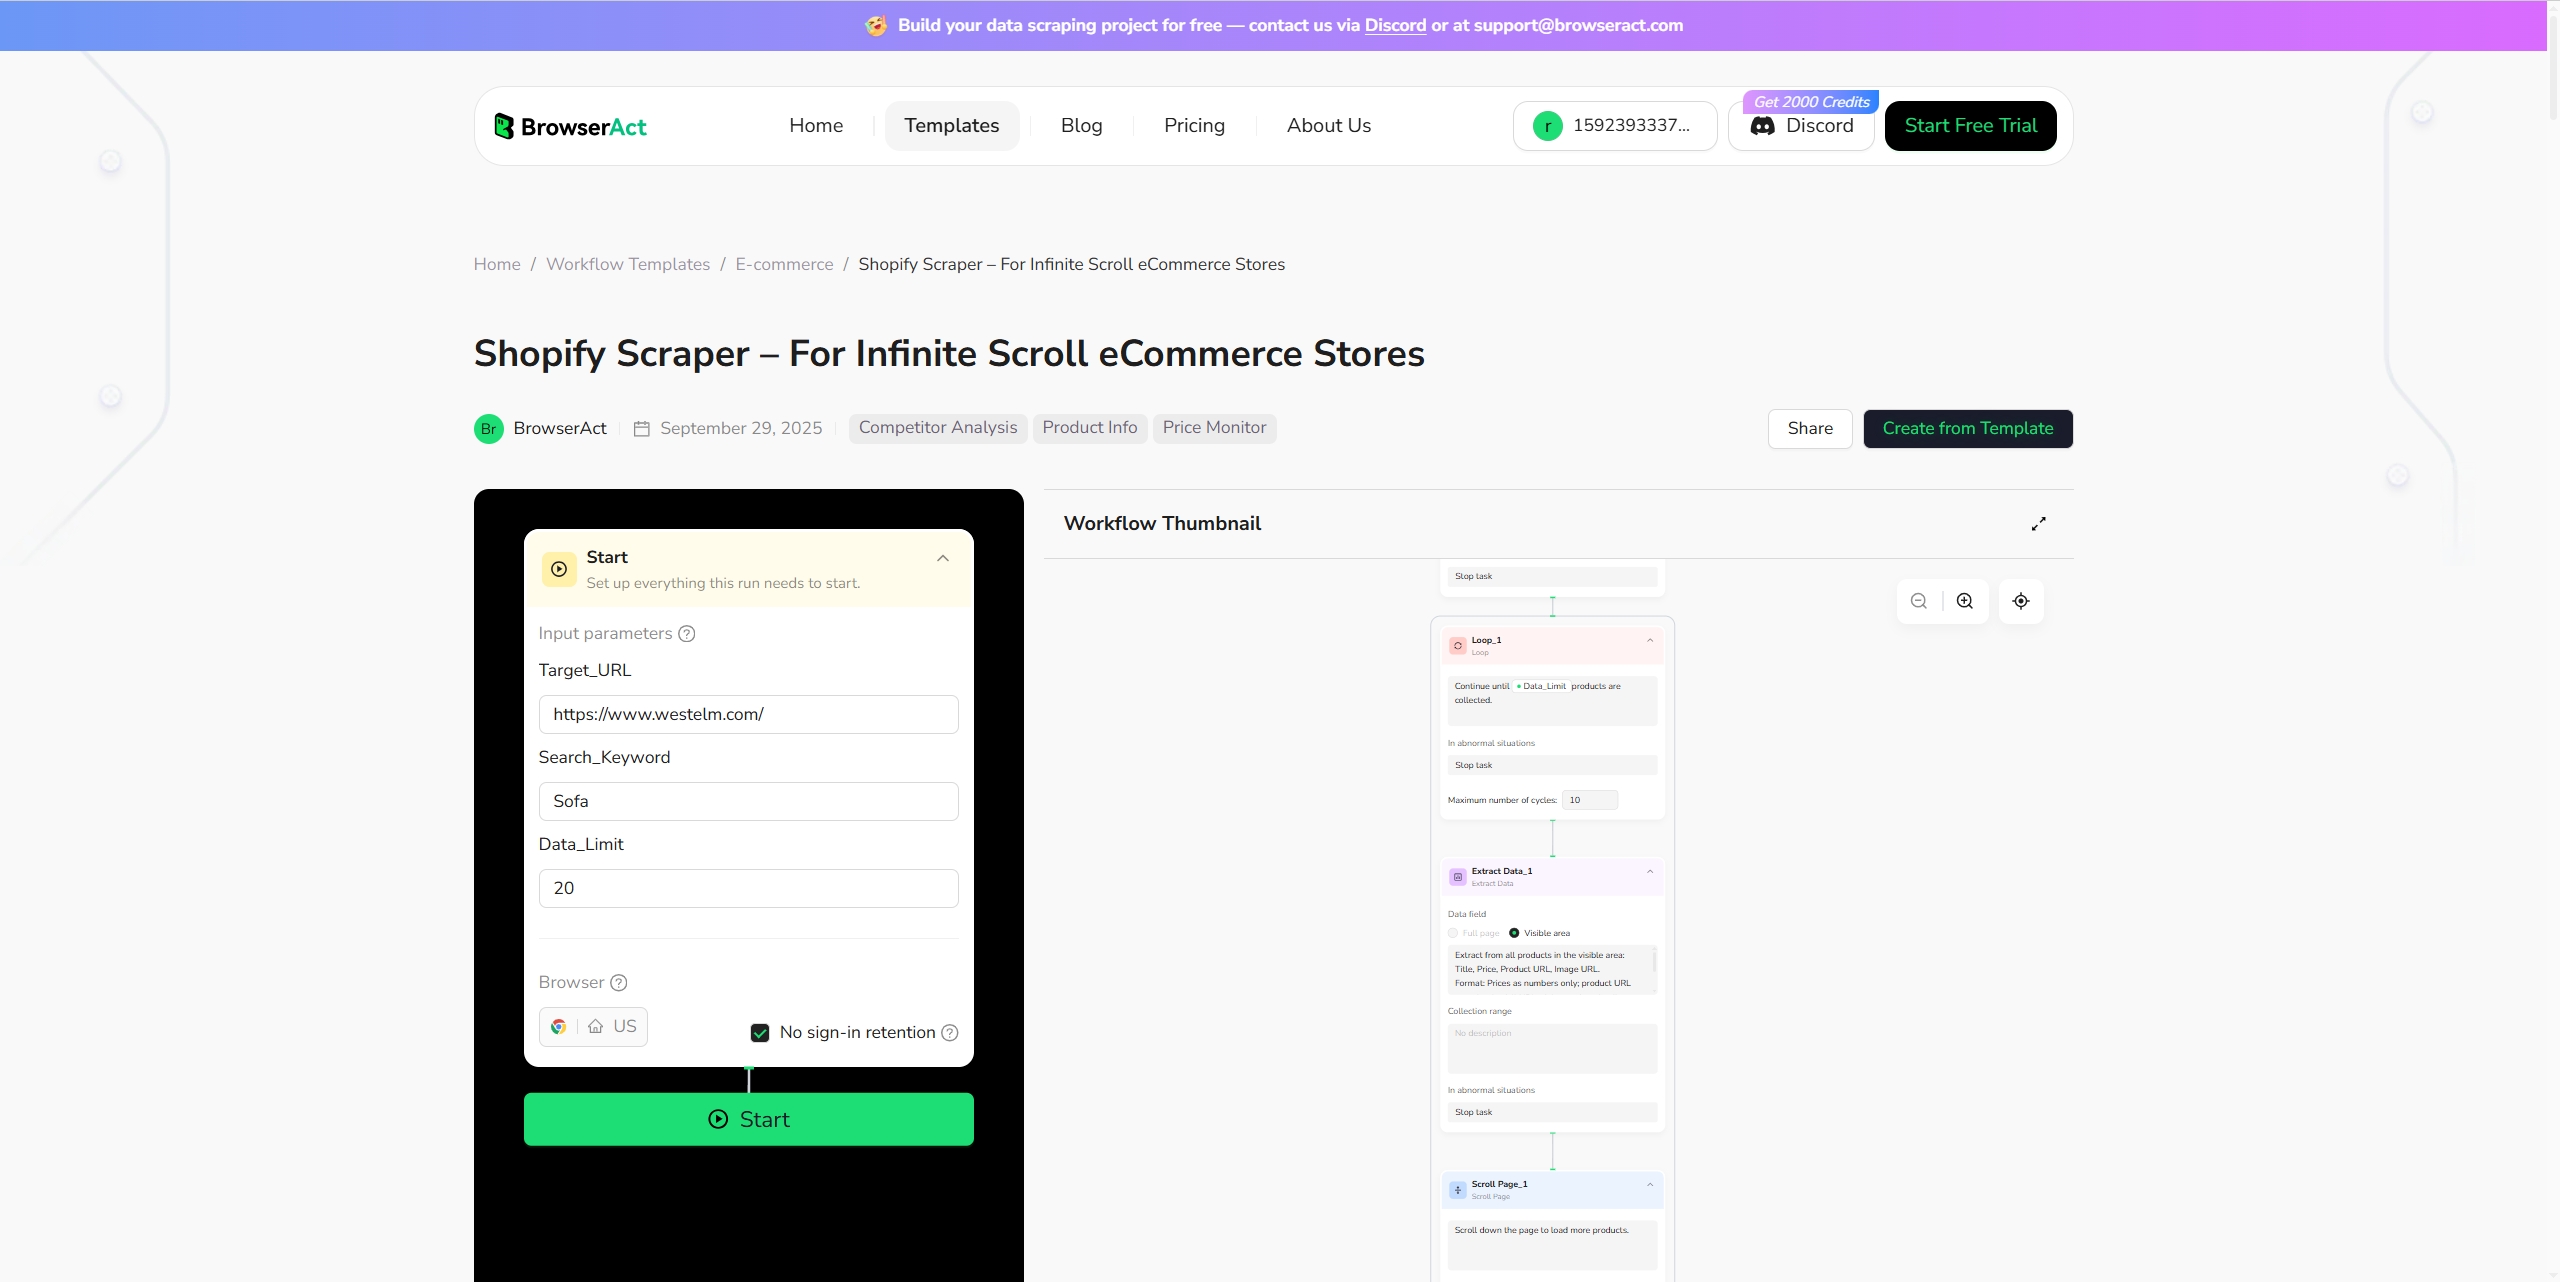
Task: Click the BrowserAct logo
Action: click(571, 126)
